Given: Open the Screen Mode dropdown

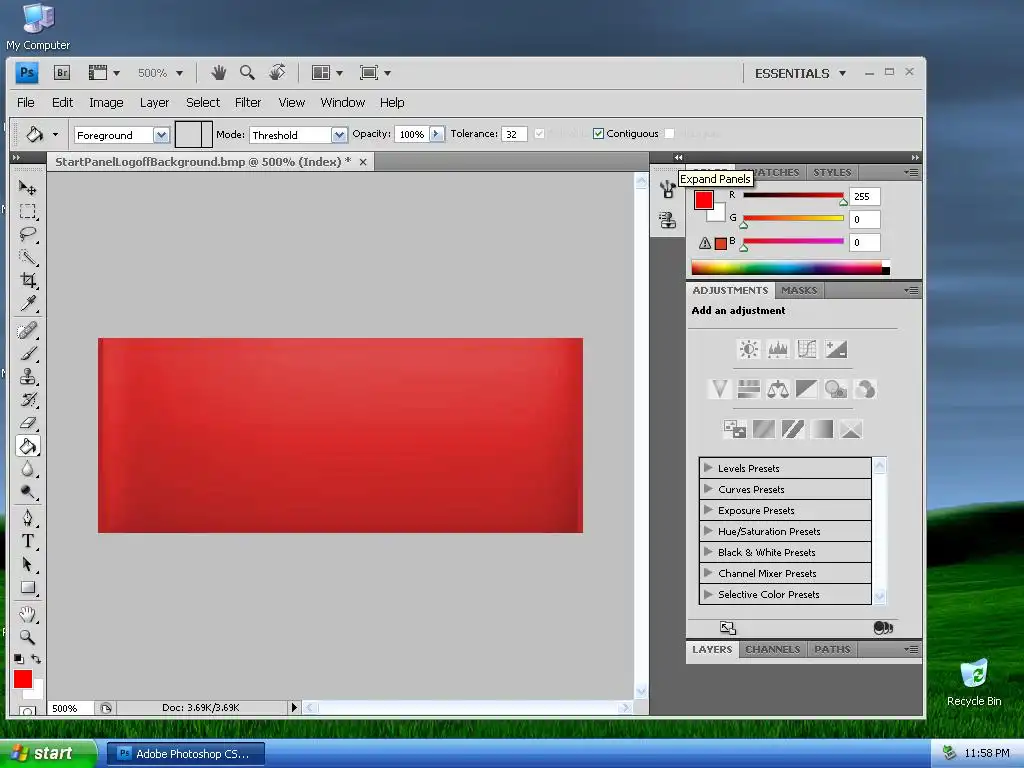Looking at the screenshot, I should point(375,72).
